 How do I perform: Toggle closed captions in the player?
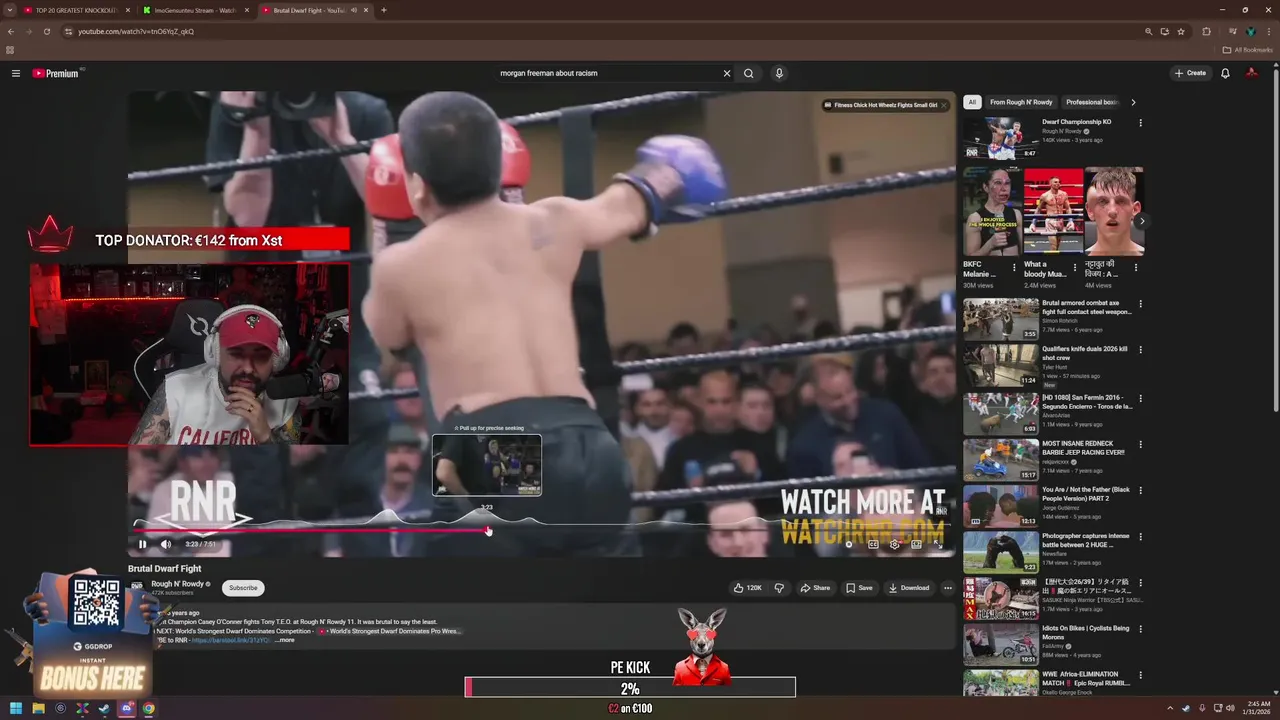(873, 544)
